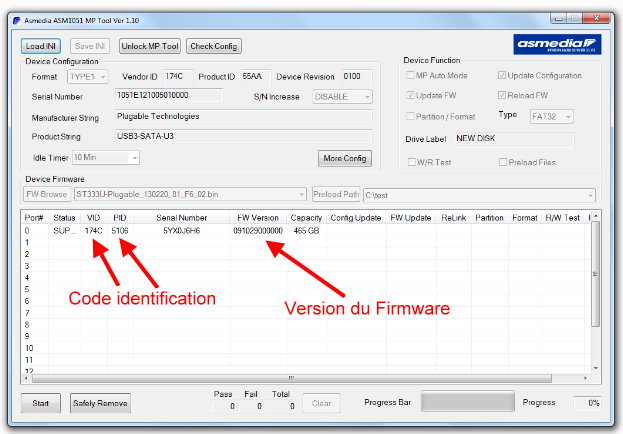The height and width of the screenshot is (434, 623).
Task: Click the horizontal scrollbar right arrow
Action: pos(585,378)
